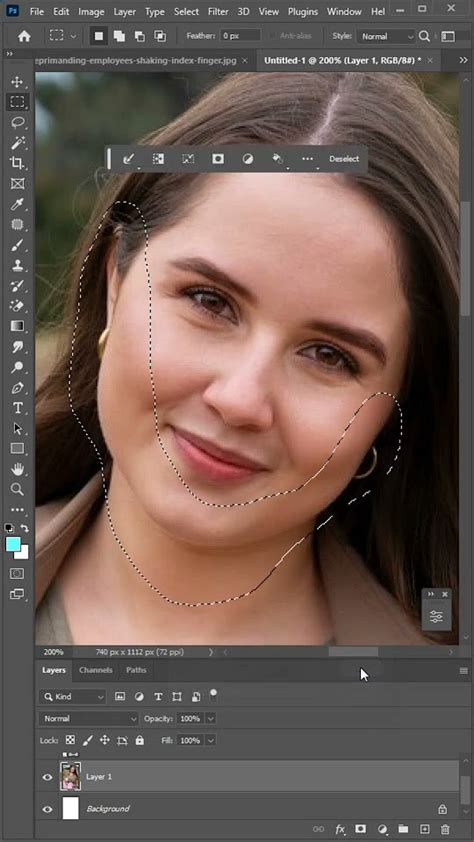Select the Frame tool
This screenshot has height=842, width=474.
pos(17,184)
